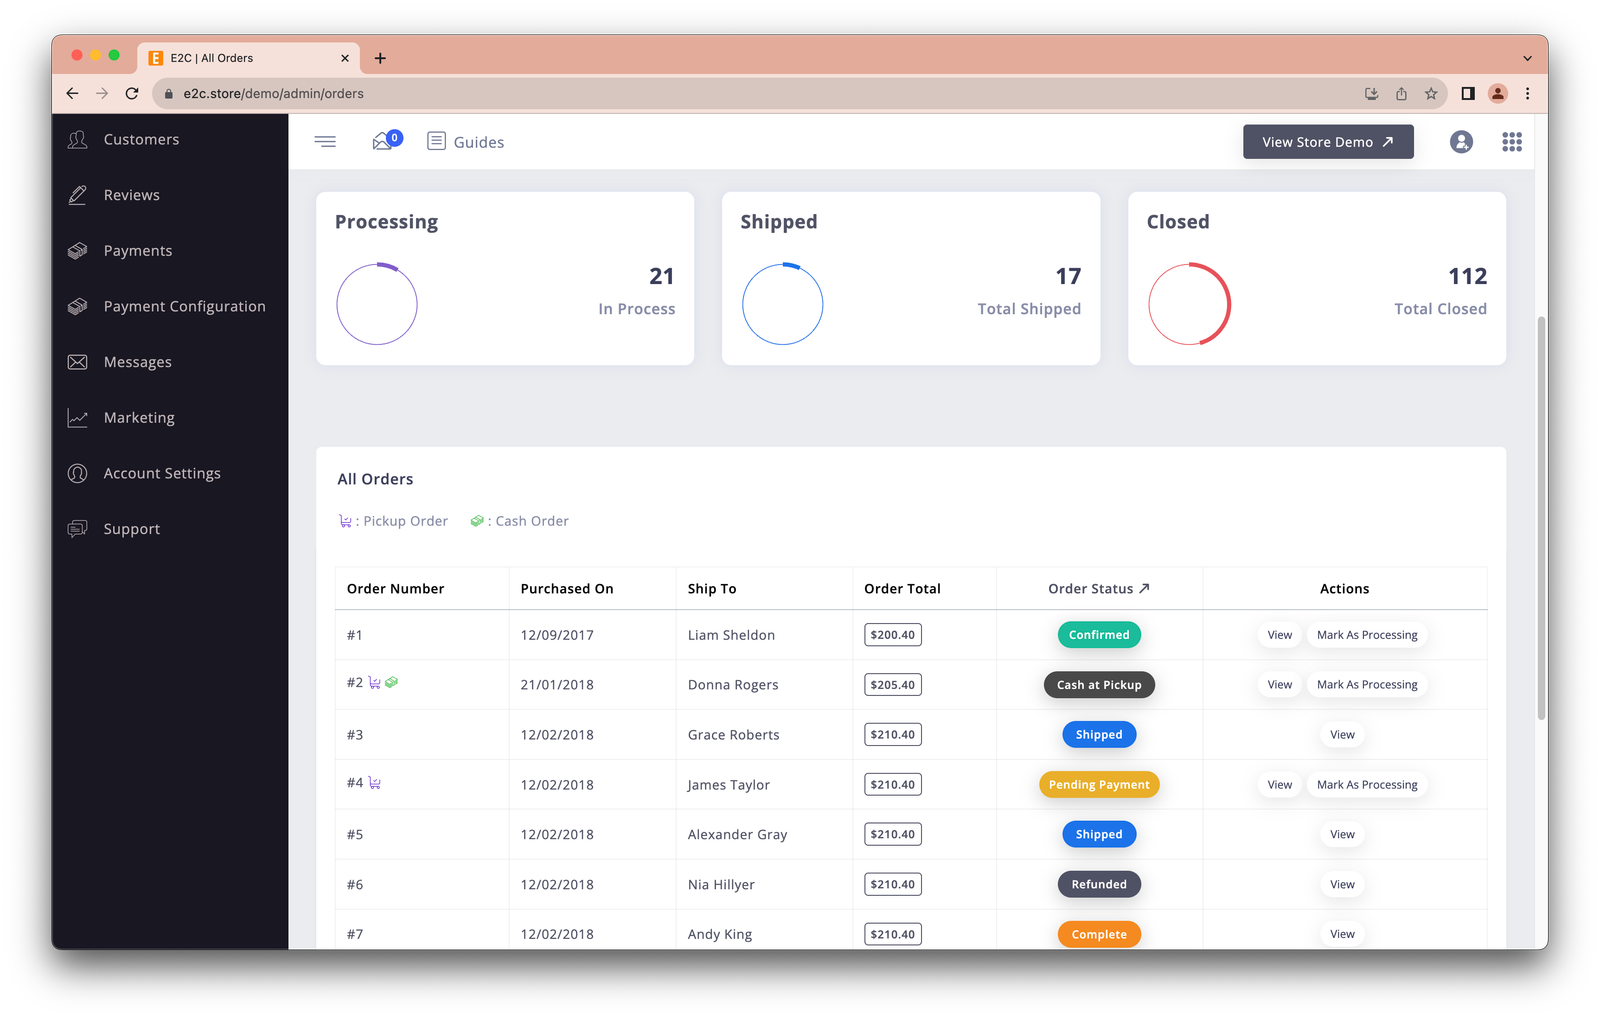The image size is (1600, 1018).
Task: View order #3 for Grace Roberts
Action: click(x=1342, y=735)
